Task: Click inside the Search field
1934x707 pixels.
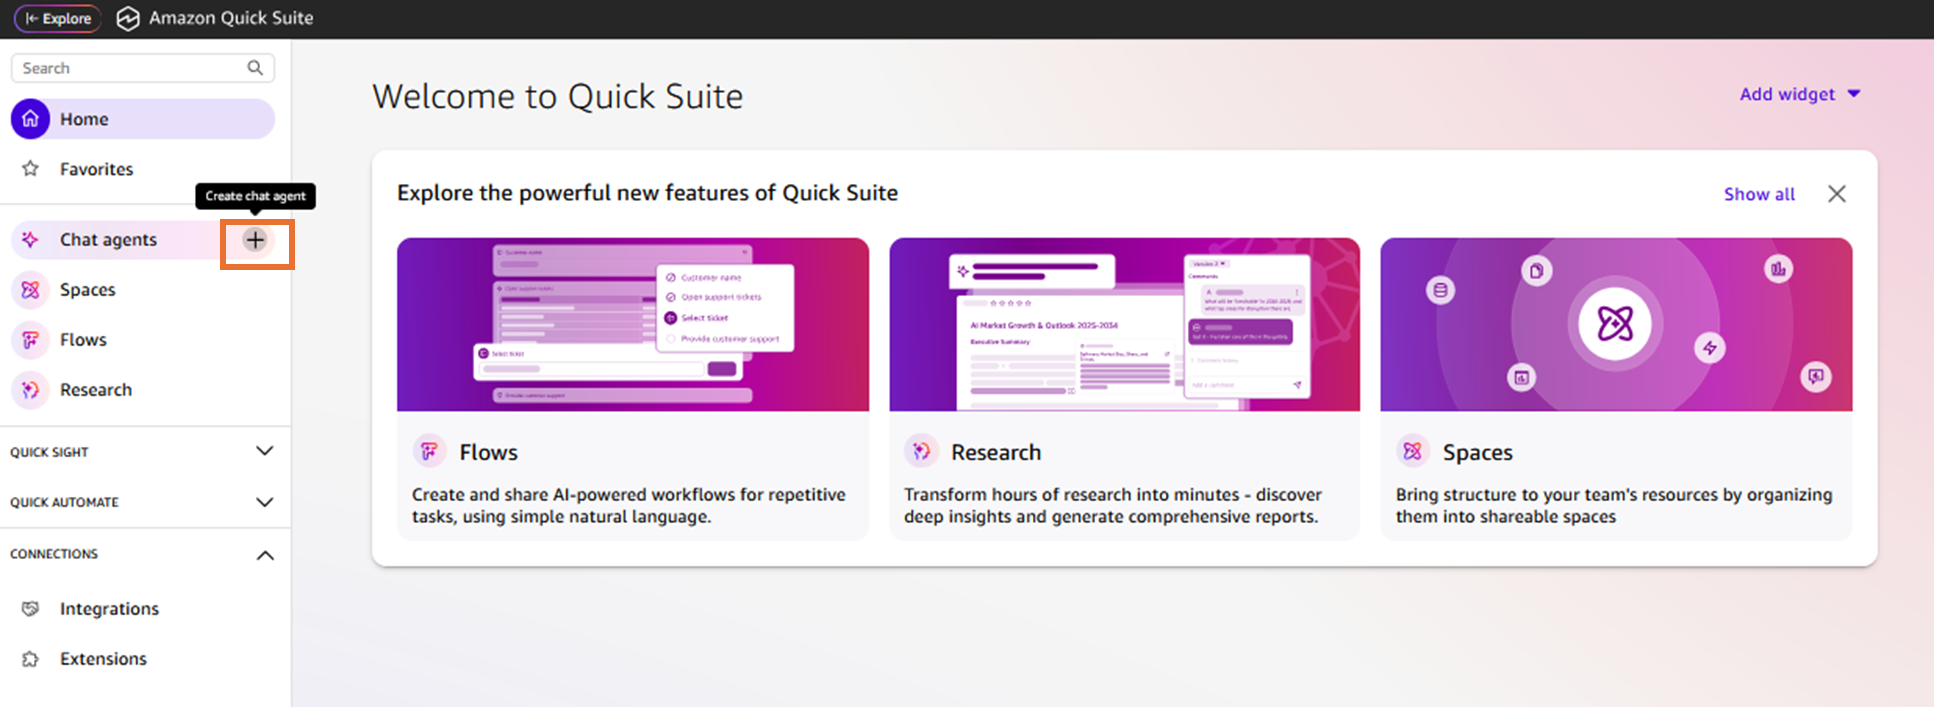Action: coord(143,68)
